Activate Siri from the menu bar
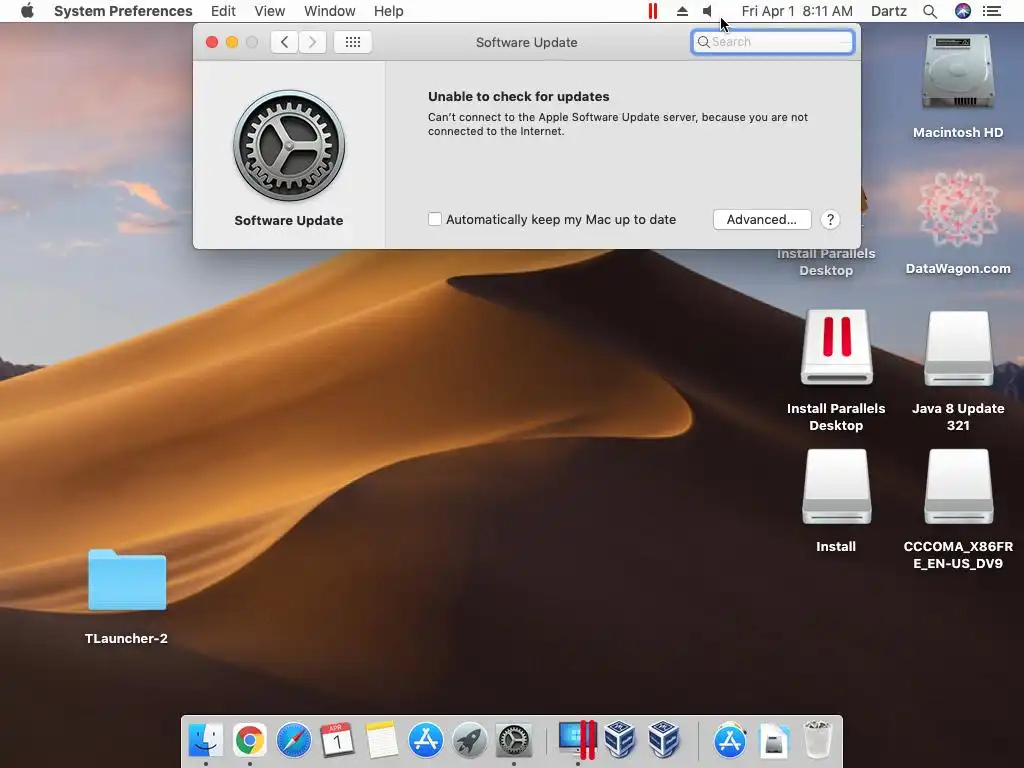 pos(963,11)
